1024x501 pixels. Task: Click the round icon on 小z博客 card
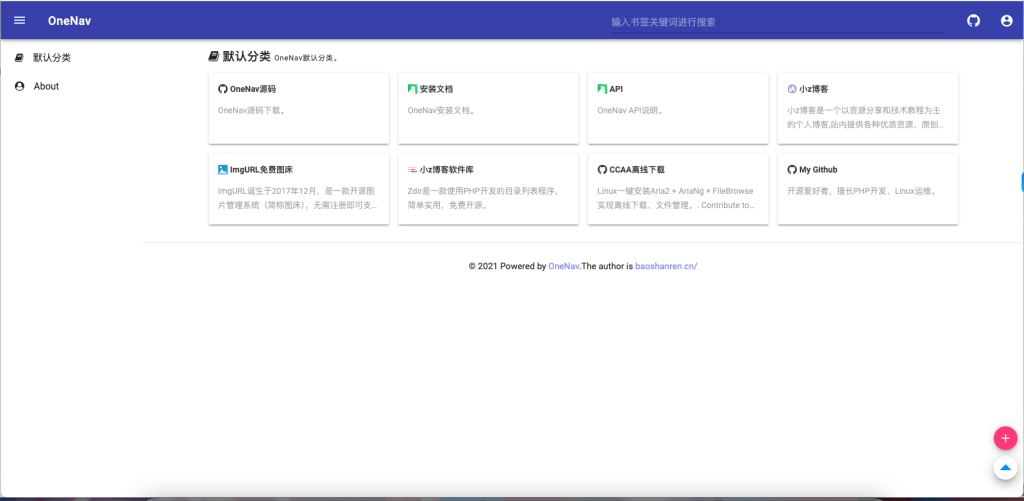[x=792, y=89]
